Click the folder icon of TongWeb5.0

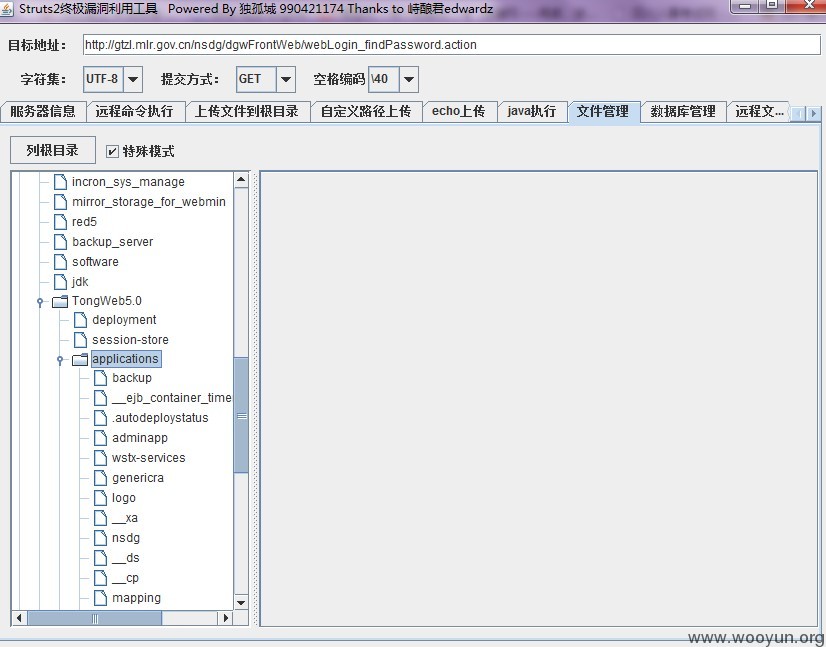pos(60,301)
